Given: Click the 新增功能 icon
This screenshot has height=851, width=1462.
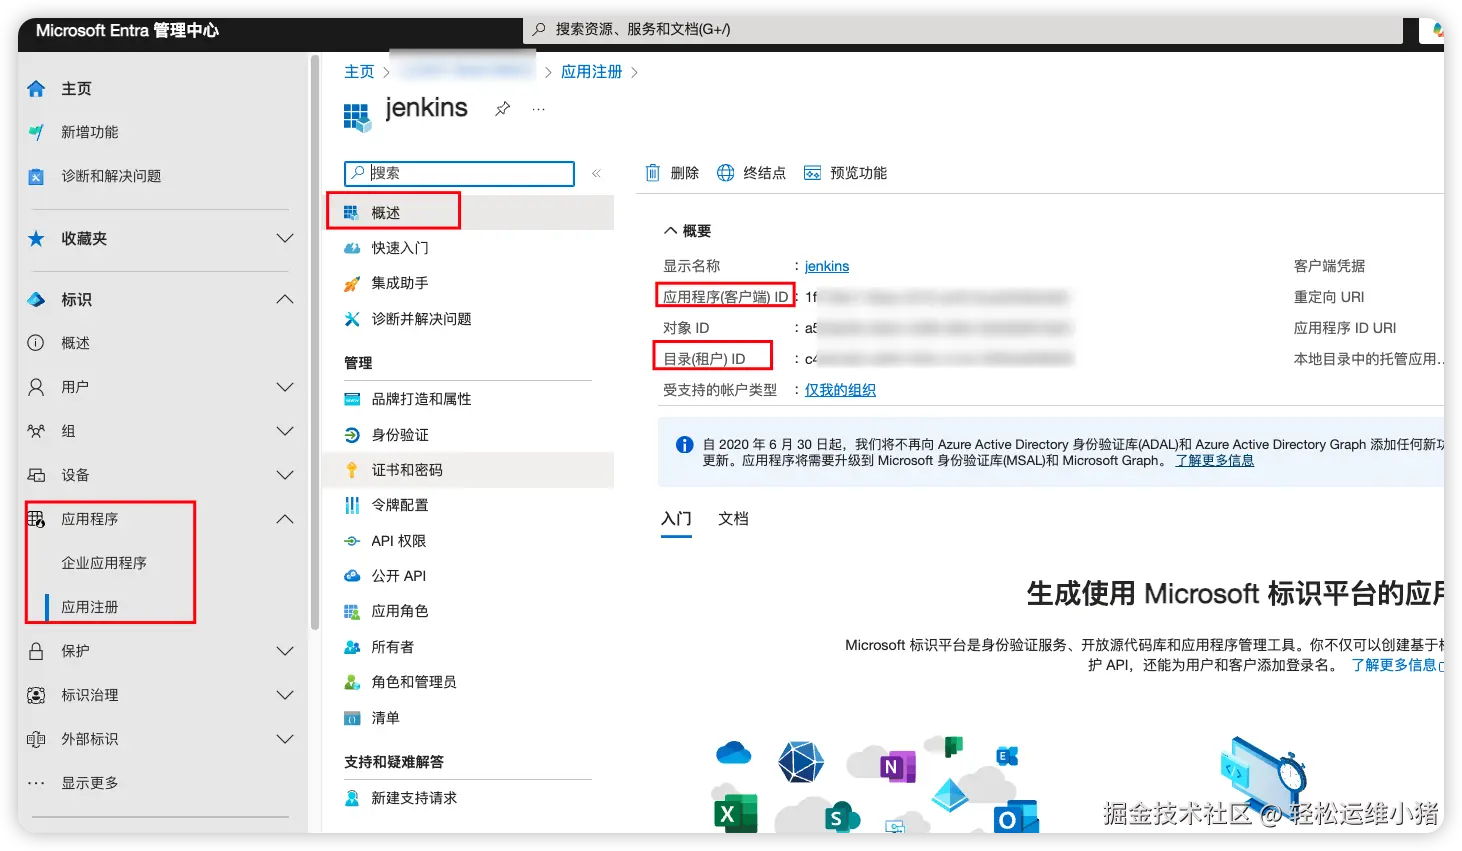Looking at the screenshot, I should [36, 132].
